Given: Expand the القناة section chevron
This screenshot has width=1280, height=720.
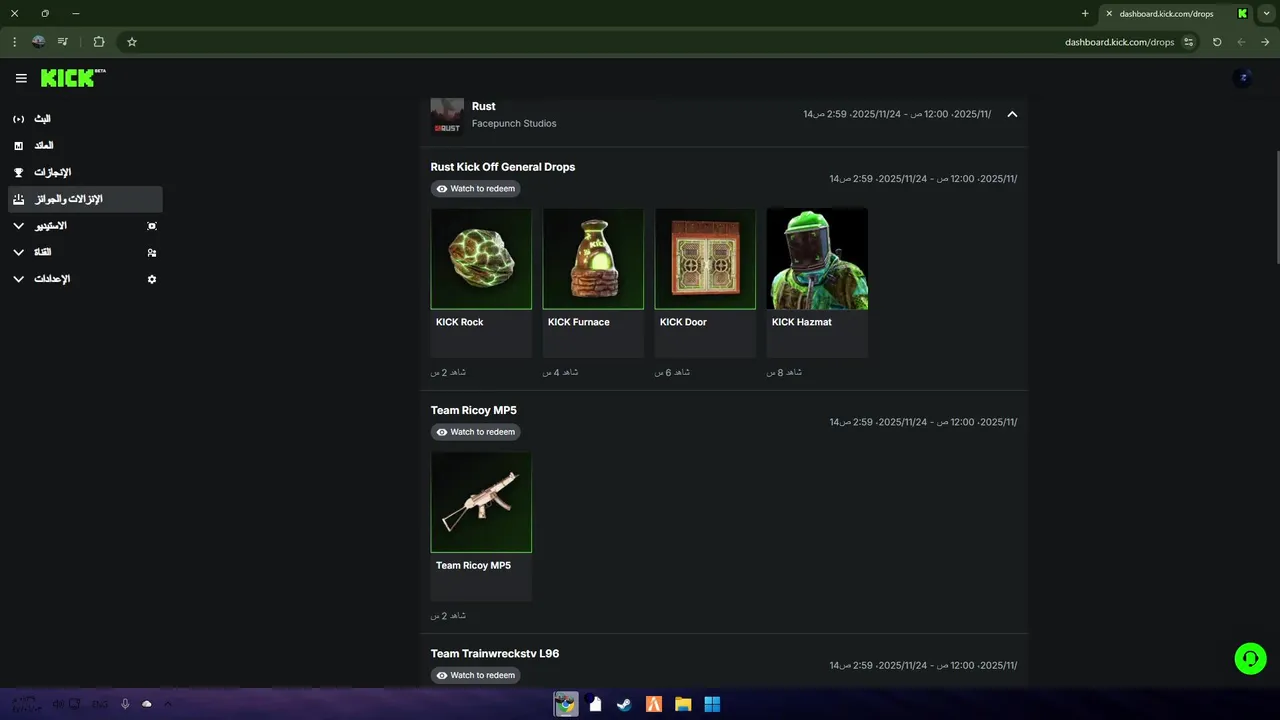Looking at the screenshot, I should (x=18, y=253).
